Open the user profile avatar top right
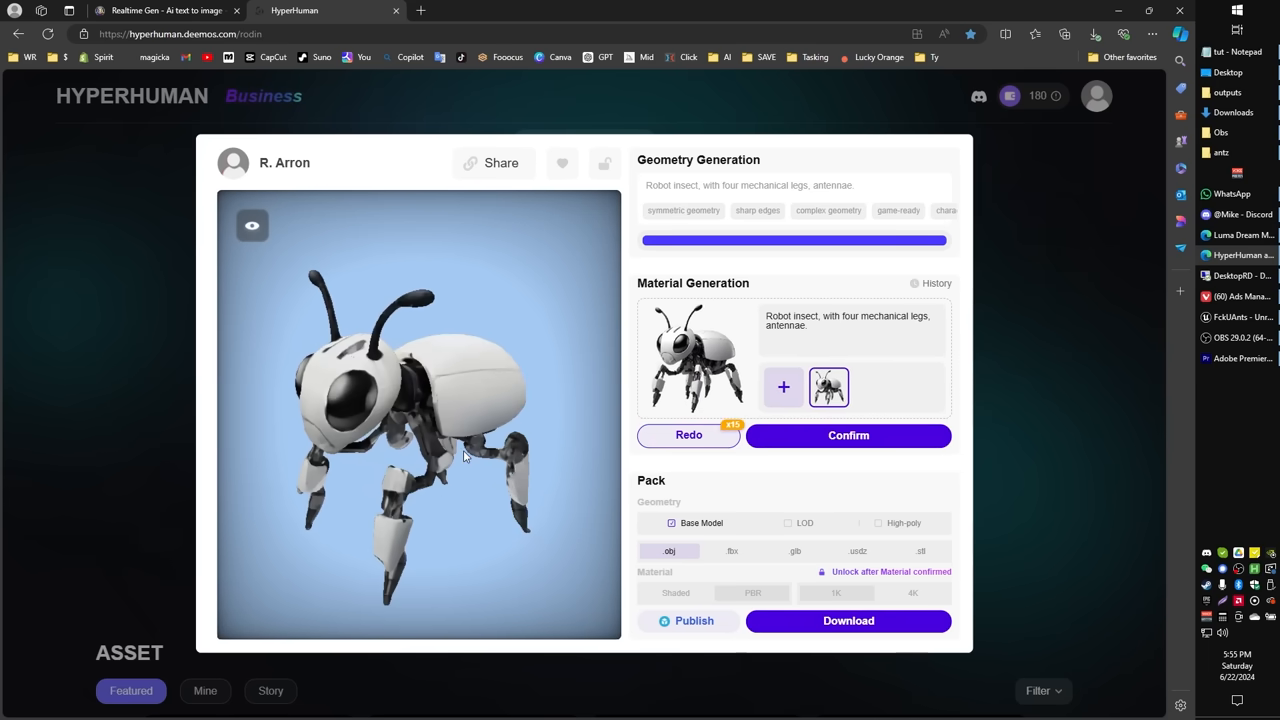Image resolution: width=1280 pixels, height=720 pixels. [1096, 96]
